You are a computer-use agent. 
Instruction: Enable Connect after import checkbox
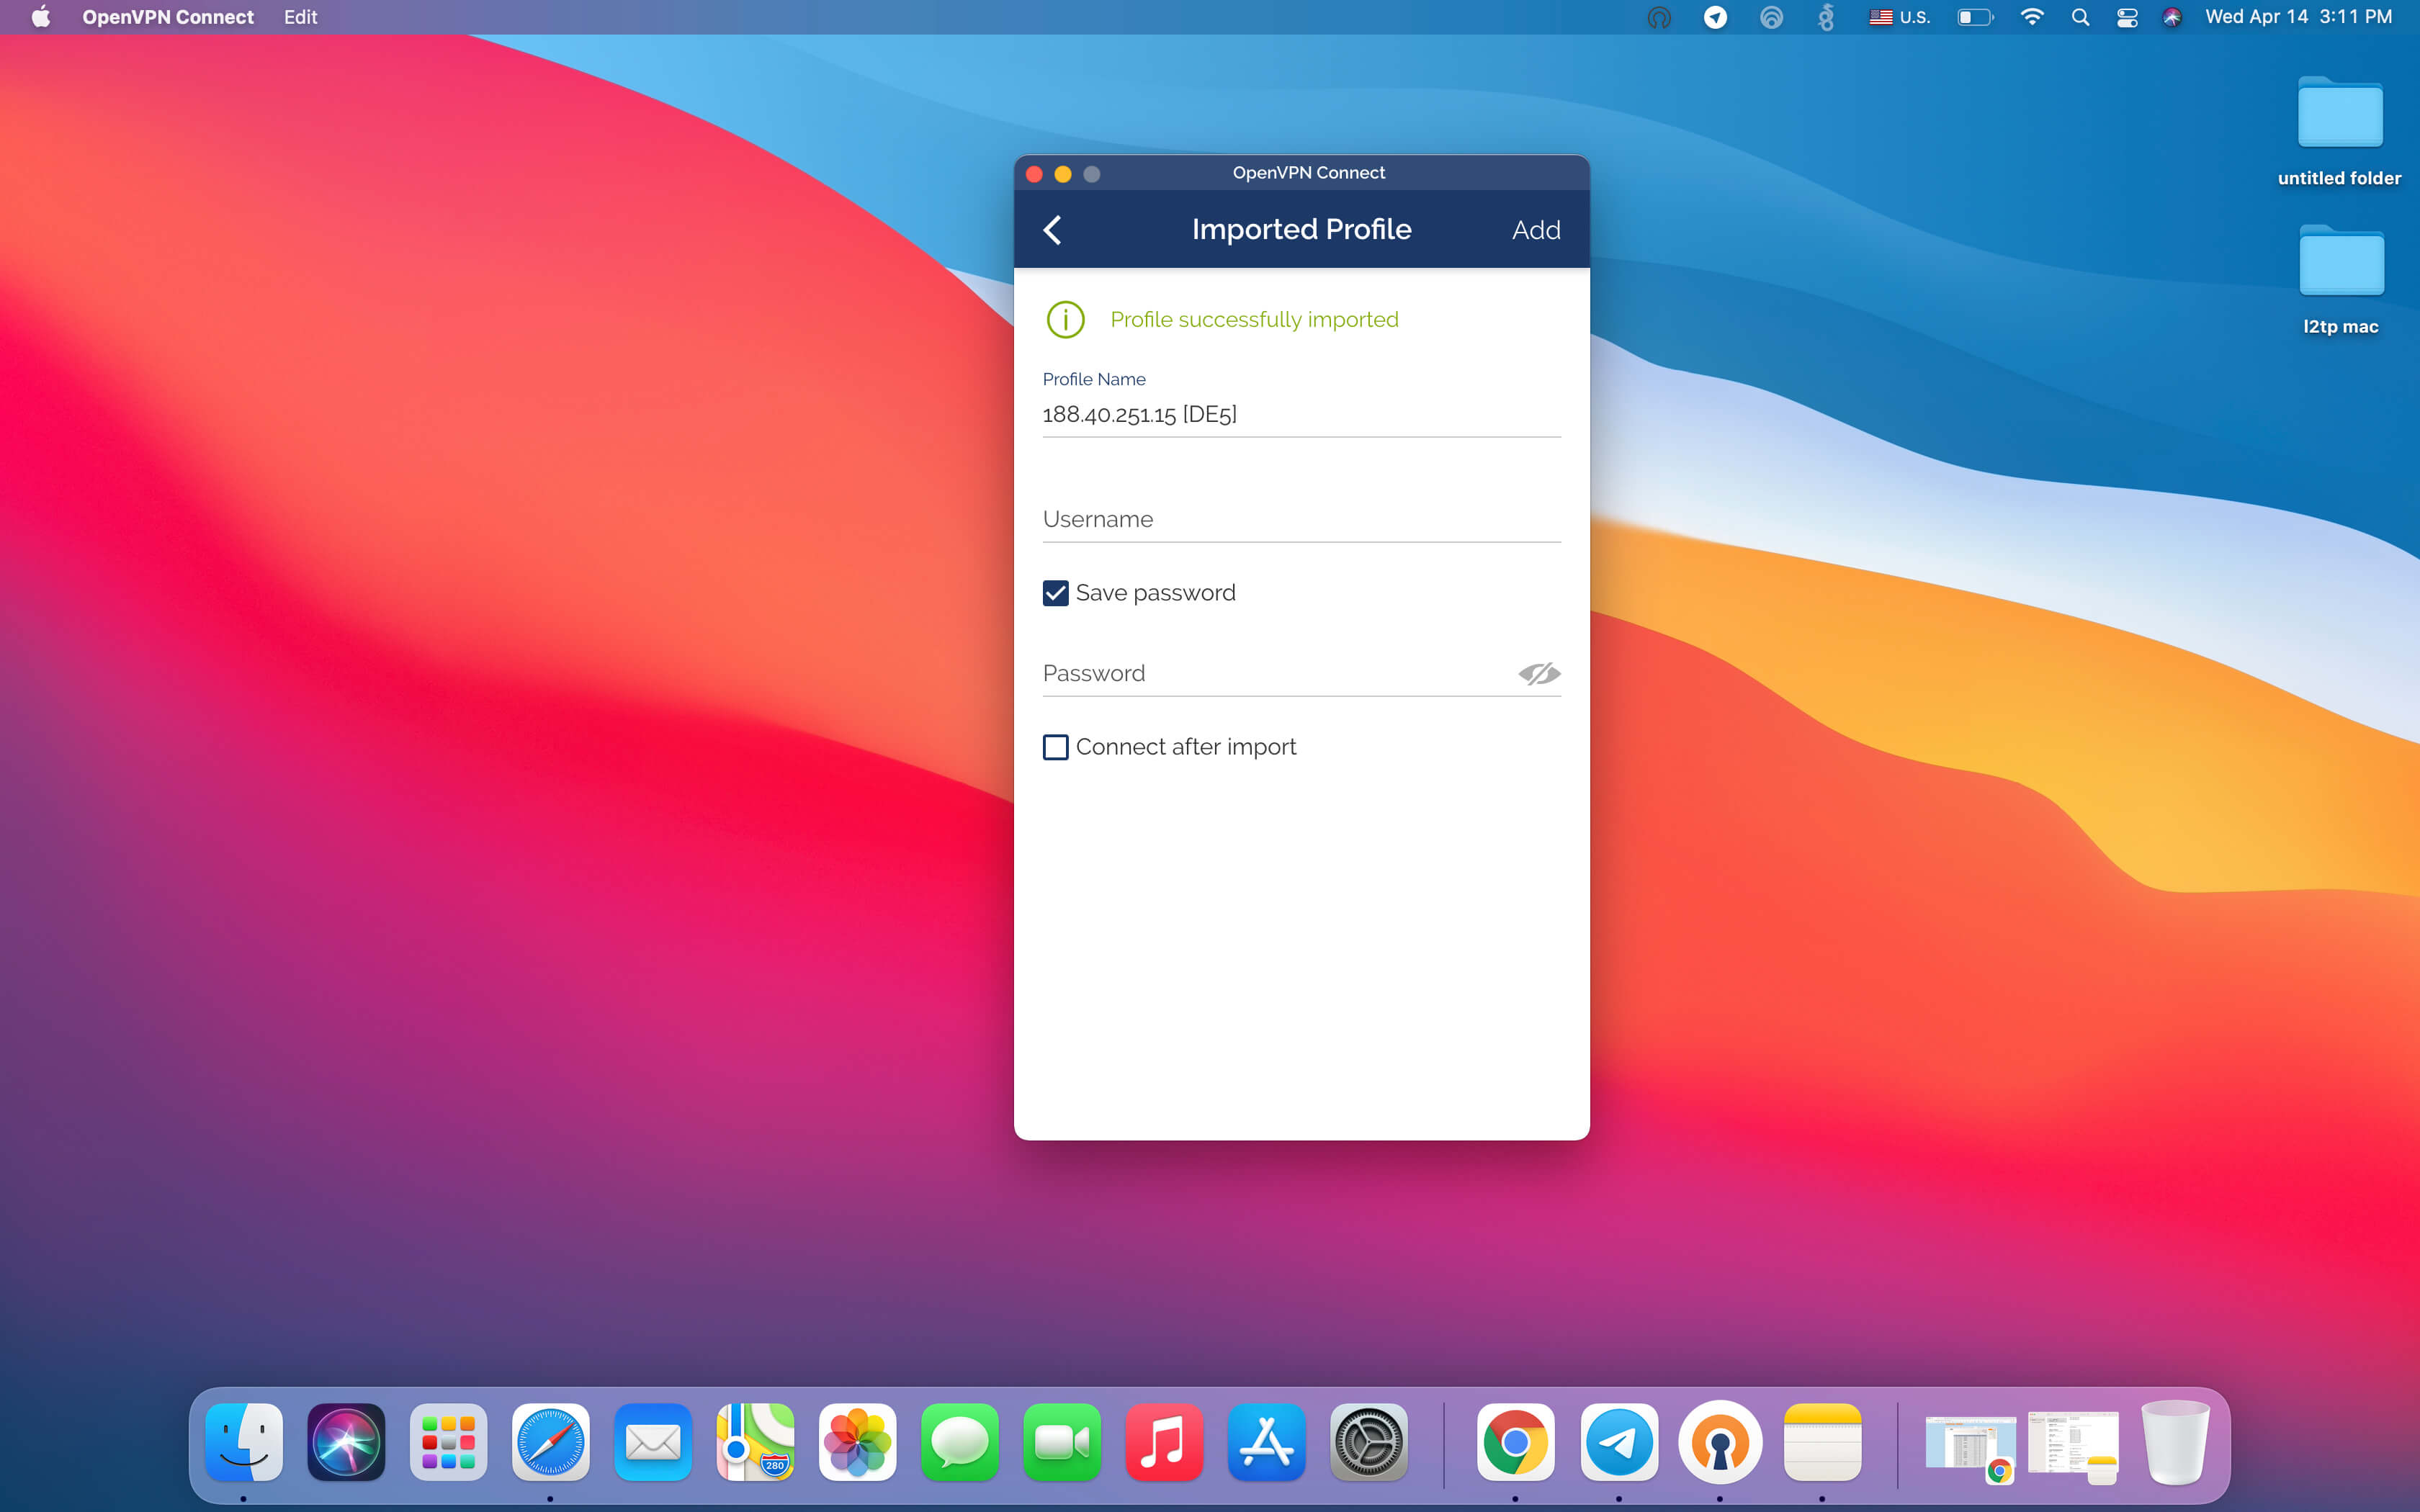[x=1055, y=747]
